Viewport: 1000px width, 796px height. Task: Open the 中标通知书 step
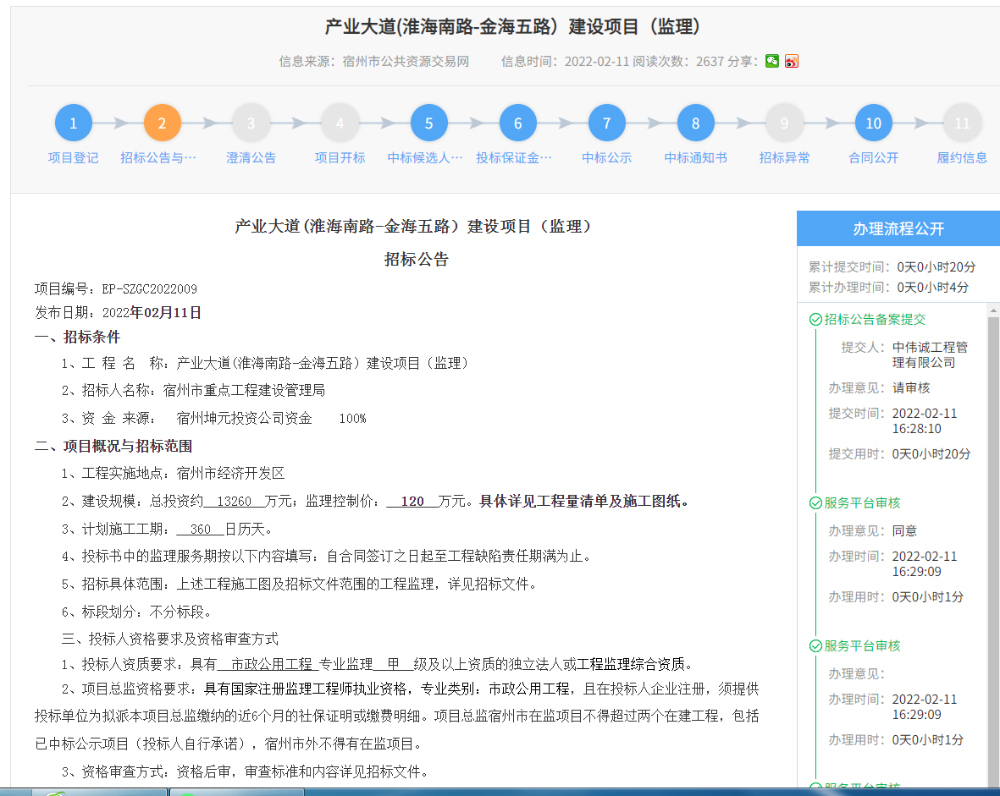(696, 158)
